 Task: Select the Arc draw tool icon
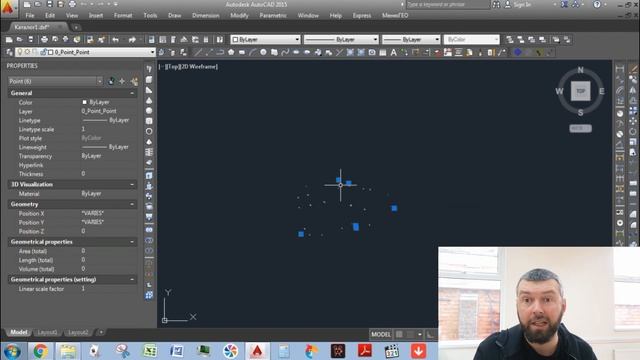(253, 52)
